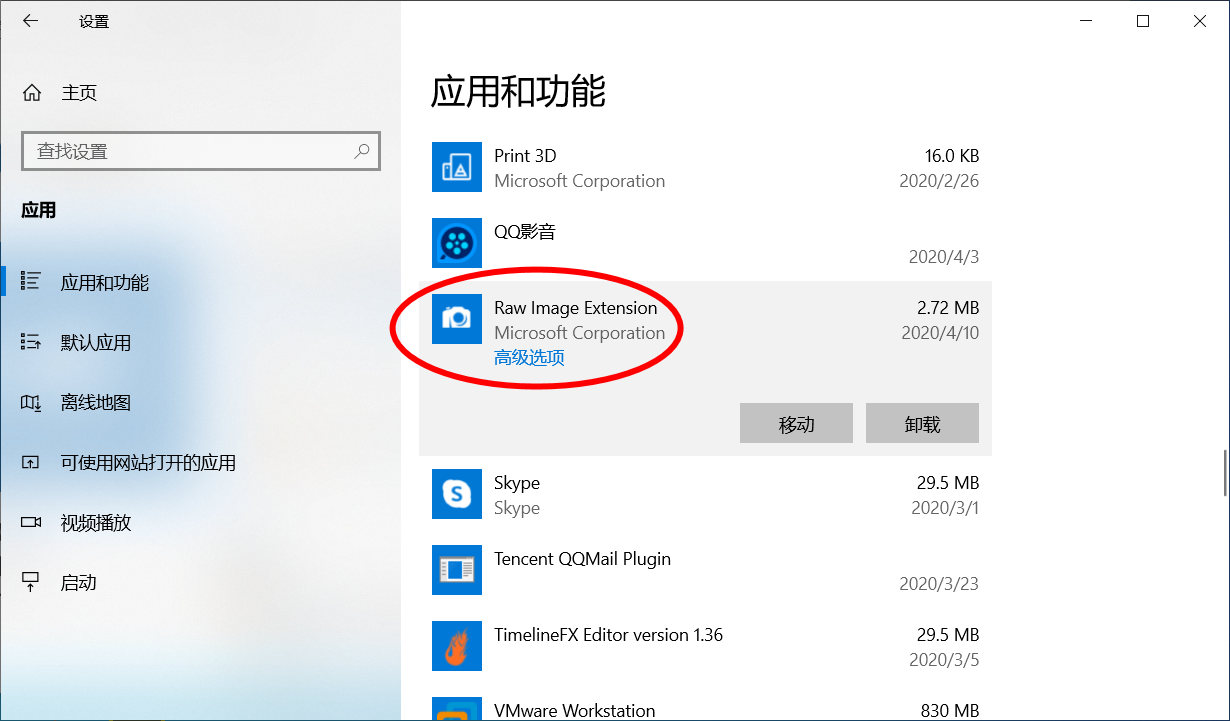Click the Print 3D app icon
Screen dimensions: 1230x721
[457, 167]
